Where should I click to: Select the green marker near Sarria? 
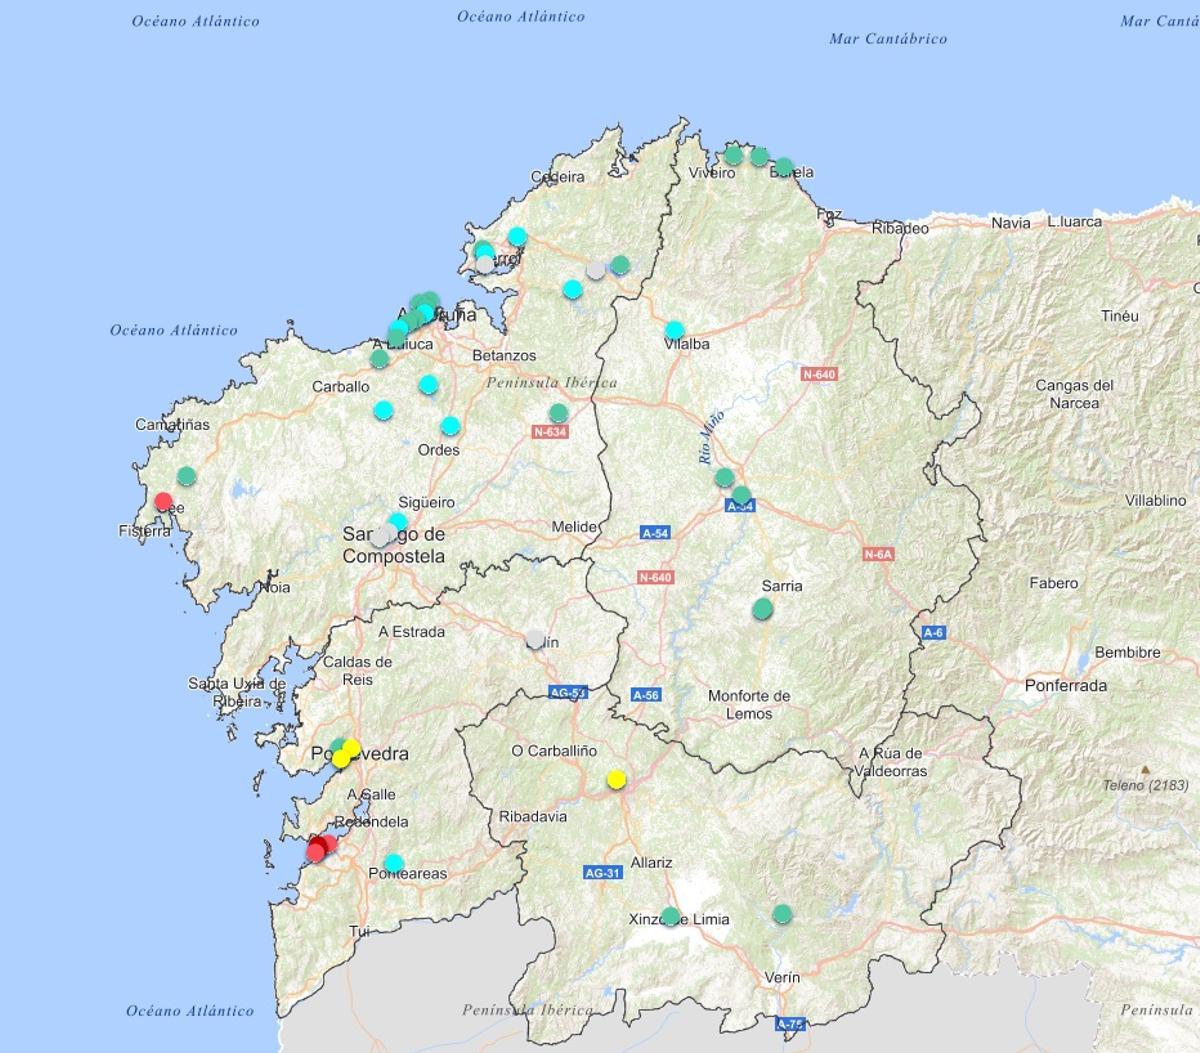pos(761,608)
